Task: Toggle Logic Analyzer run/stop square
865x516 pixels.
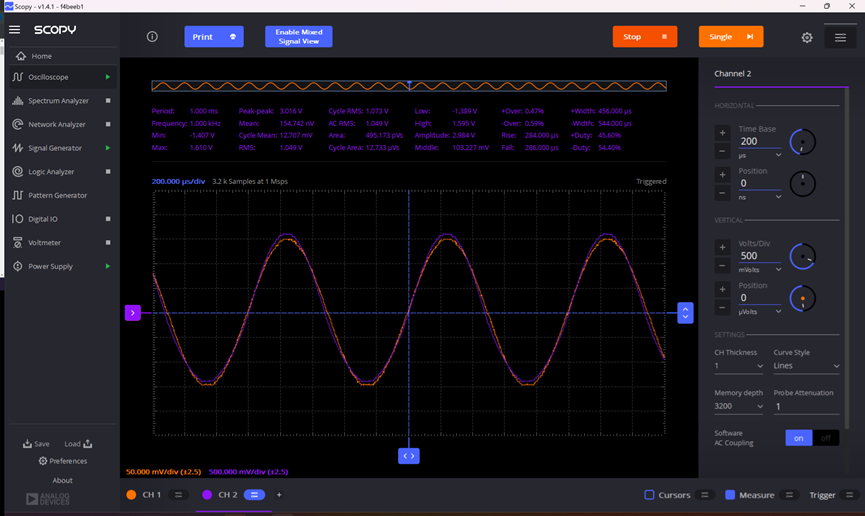Action: click(108, 172)
